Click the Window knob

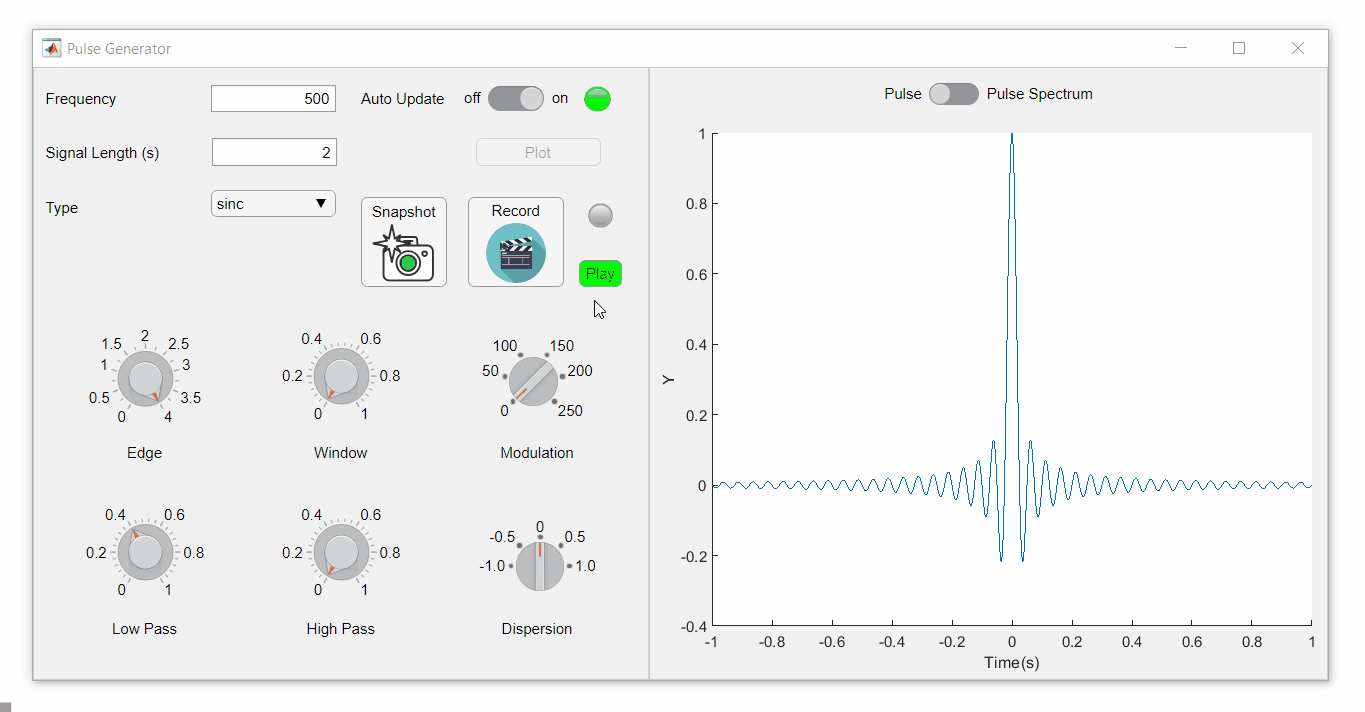[x=341, y=378]
